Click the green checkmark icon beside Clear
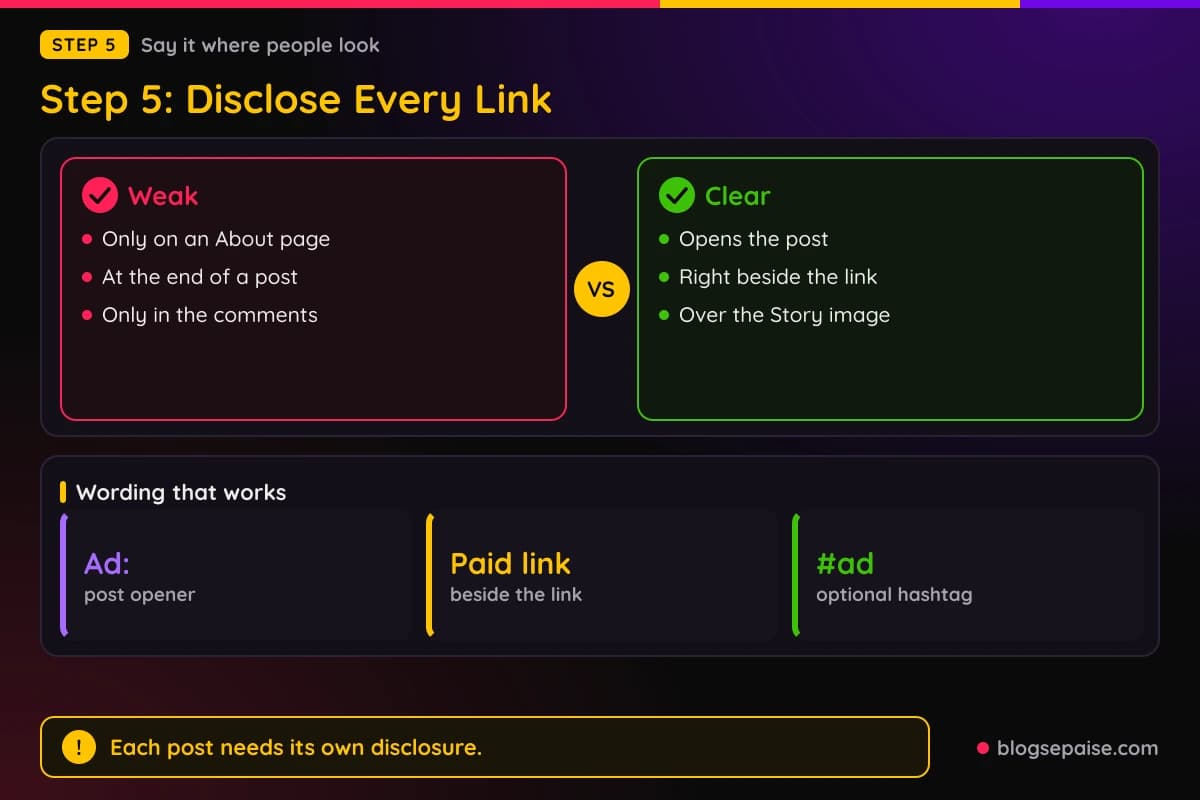 tap(676, 196)
